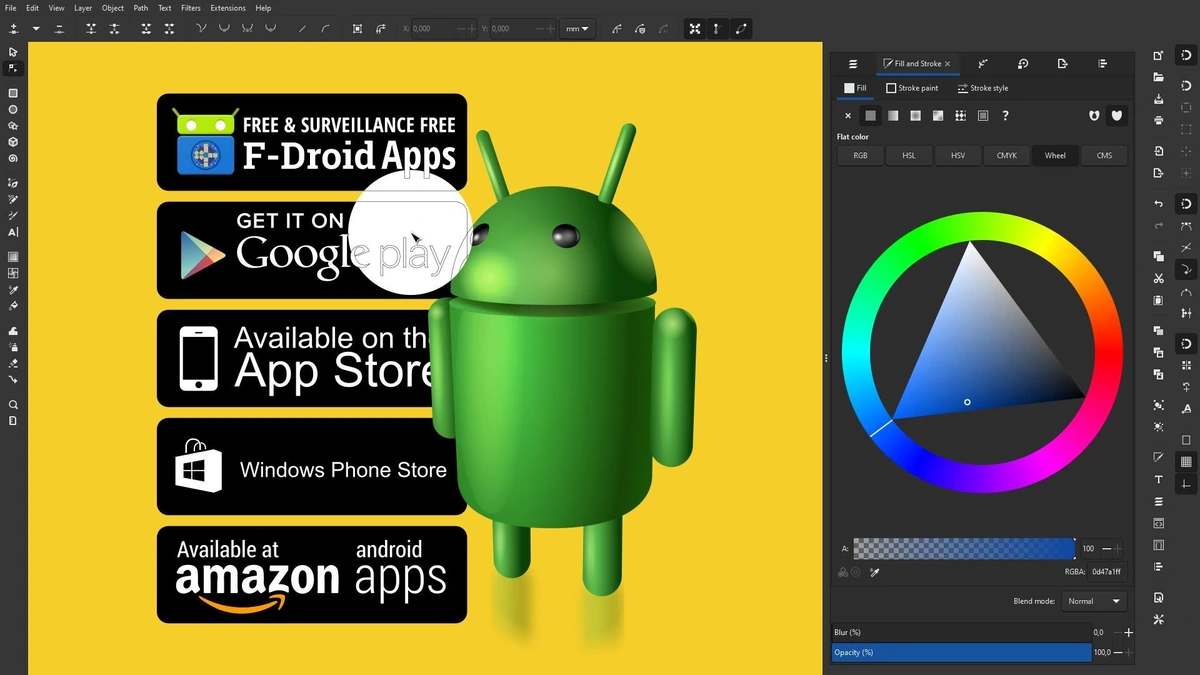The height and width of the screenshot is (675, 1200).
Task: Open the Blend mode dropdown
Action: 1093,600
